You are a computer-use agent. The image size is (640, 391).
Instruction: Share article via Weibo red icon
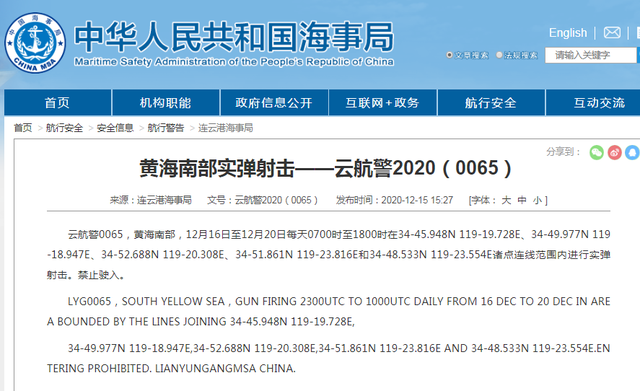(x=615, y=153)
